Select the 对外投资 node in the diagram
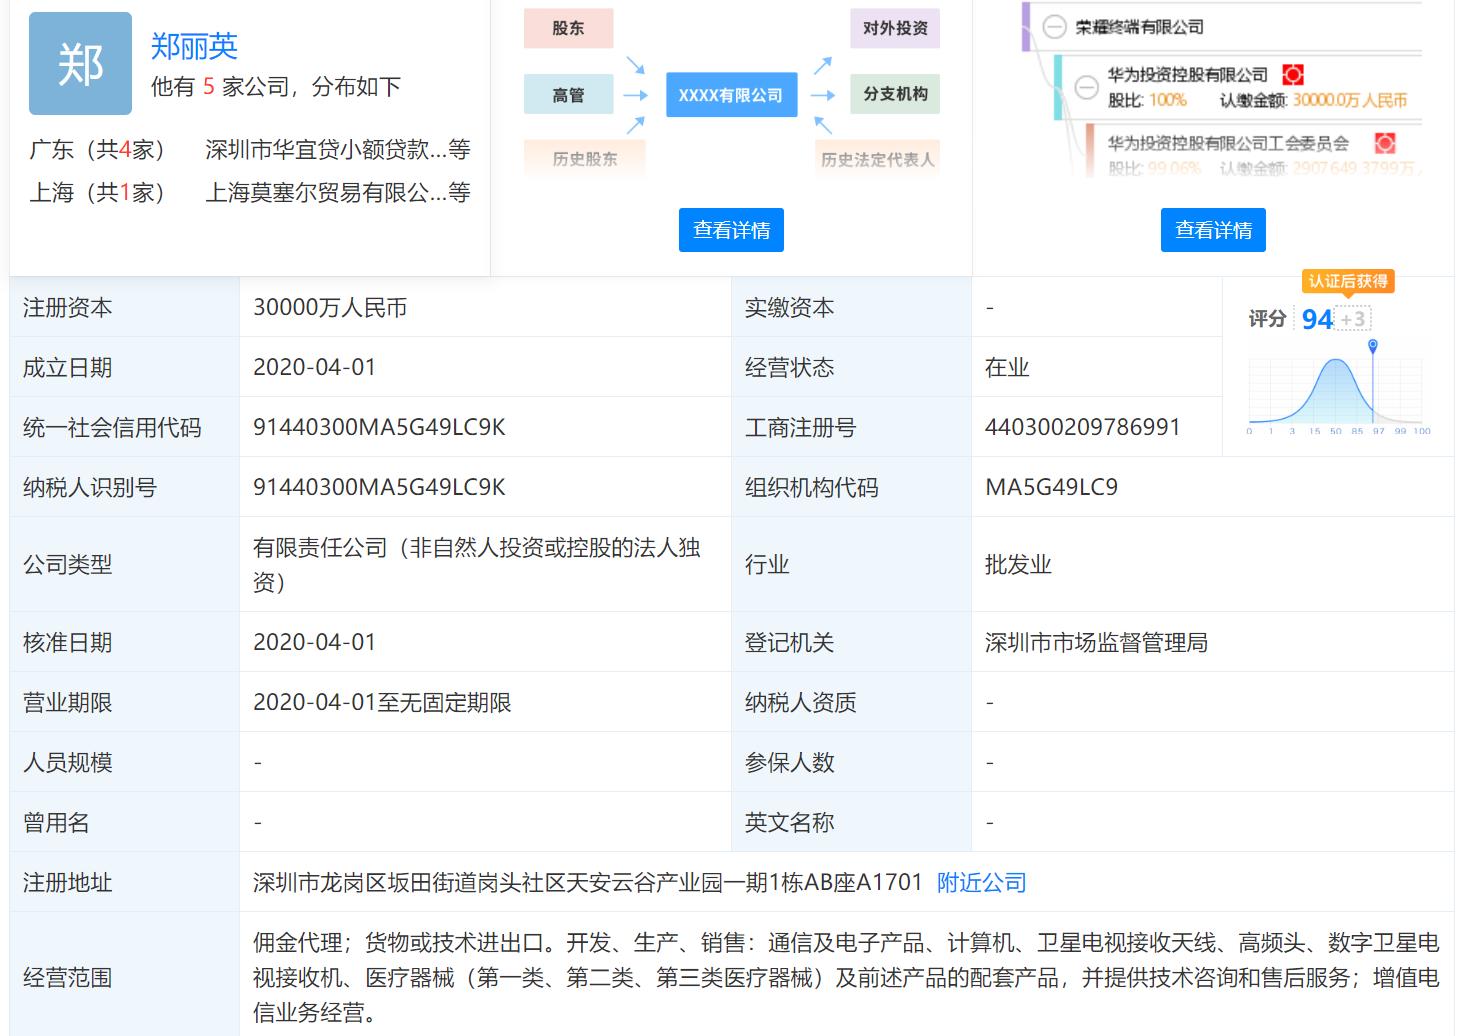Viewport: 1461px width, 1036px height. tap(895, 28)
